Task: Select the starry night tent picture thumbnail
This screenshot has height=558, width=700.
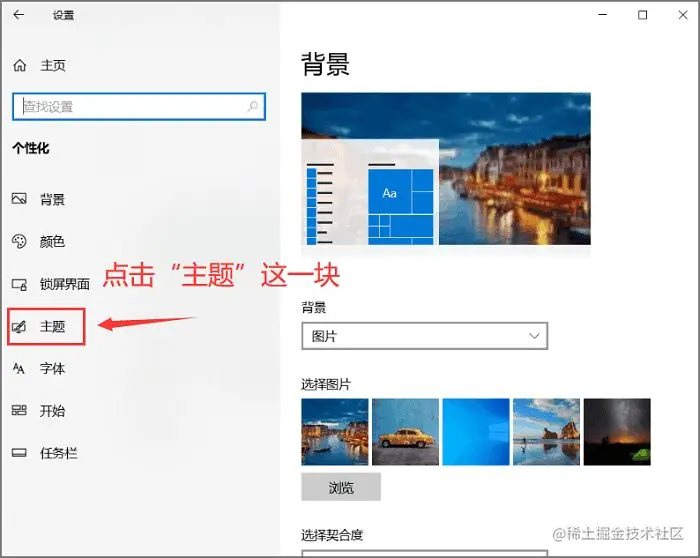Action: coord(617,432)
